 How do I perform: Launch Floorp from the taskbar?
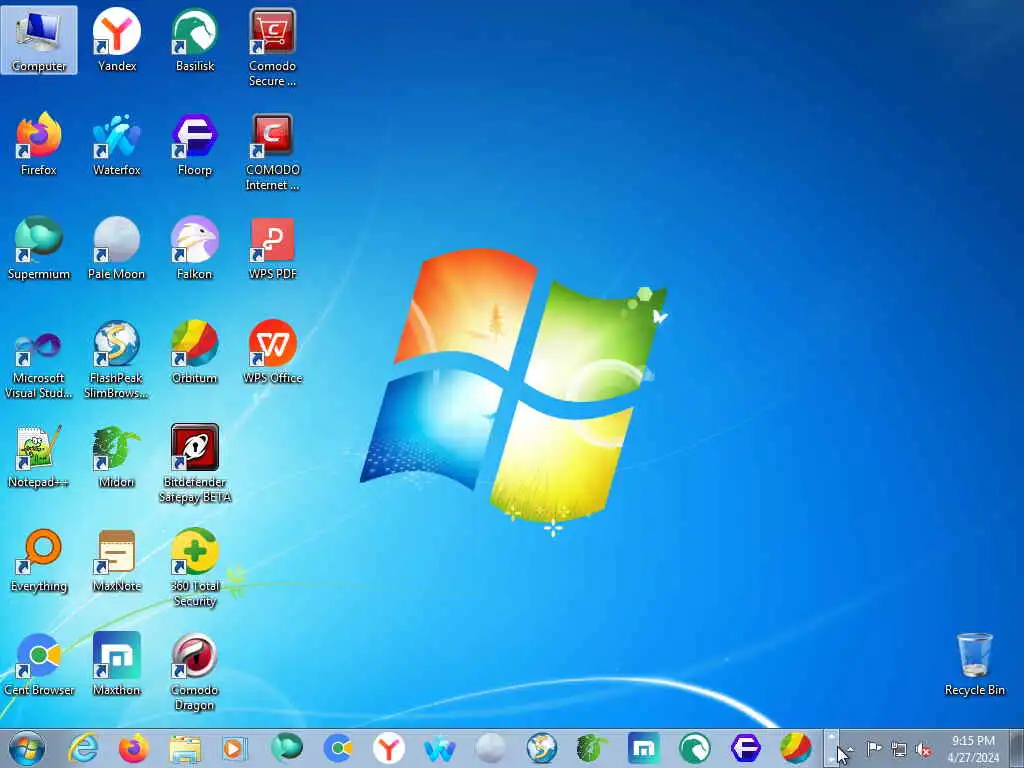(745, 748)
